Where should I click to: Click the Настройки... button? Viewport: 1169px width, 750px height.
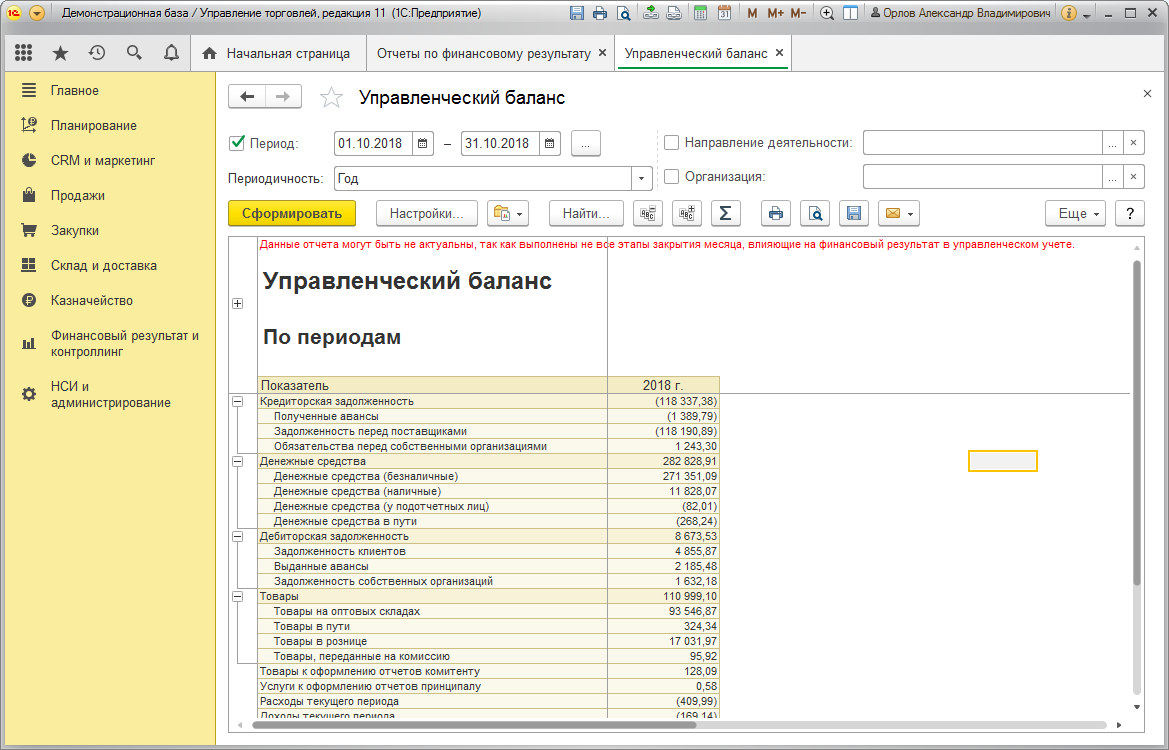(426, 213)
